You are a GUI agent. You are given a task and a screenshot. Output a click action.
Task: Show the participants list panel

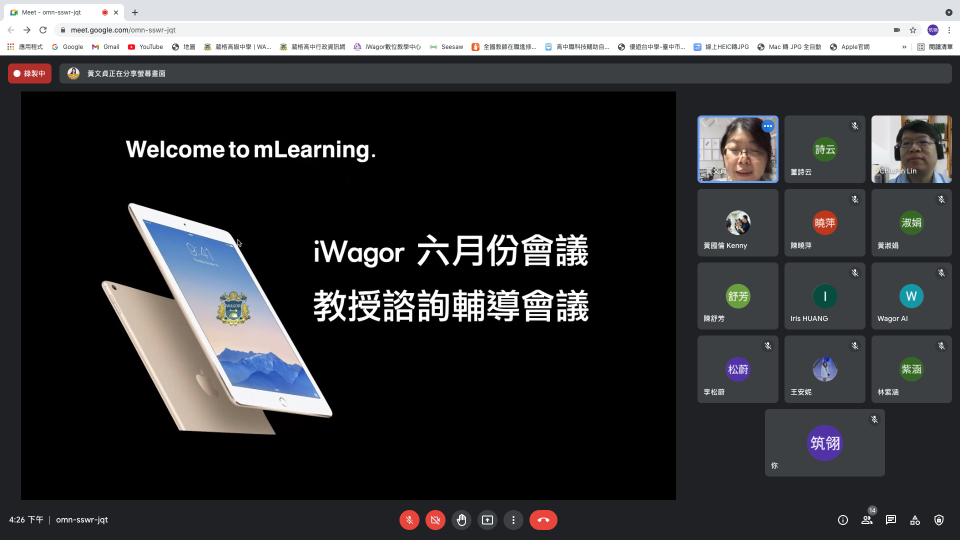[866, 520]
